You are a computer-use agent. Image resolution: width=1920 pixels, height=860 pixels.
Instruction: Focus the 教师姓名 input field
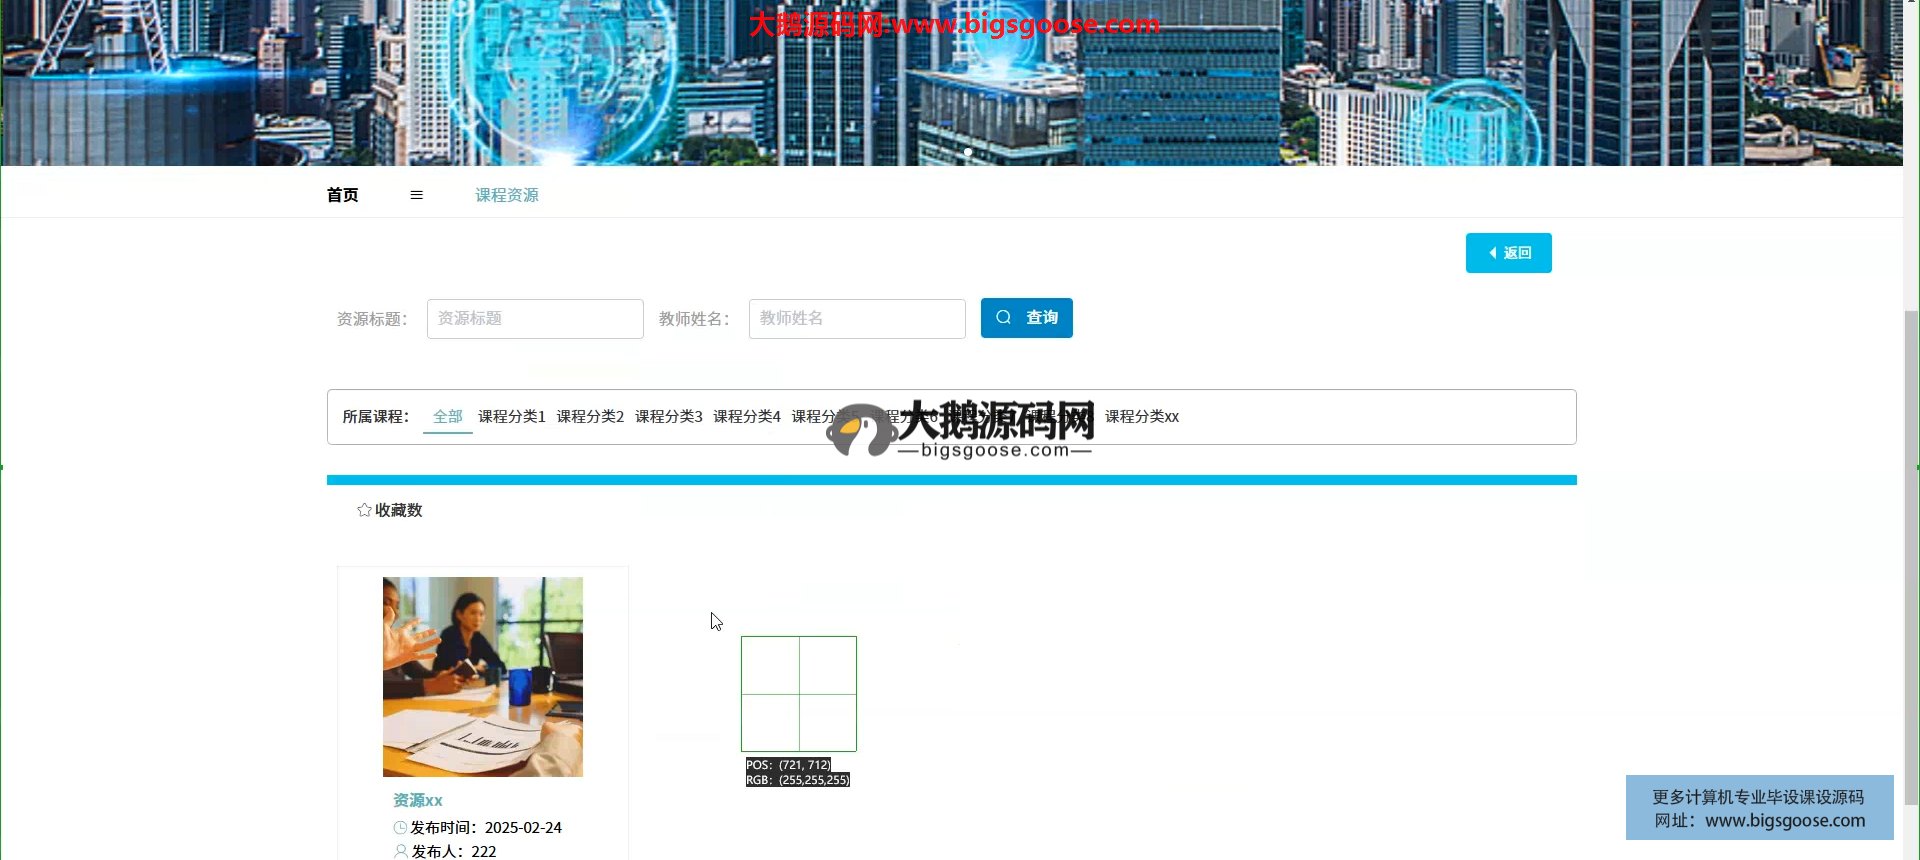(857, 319)
